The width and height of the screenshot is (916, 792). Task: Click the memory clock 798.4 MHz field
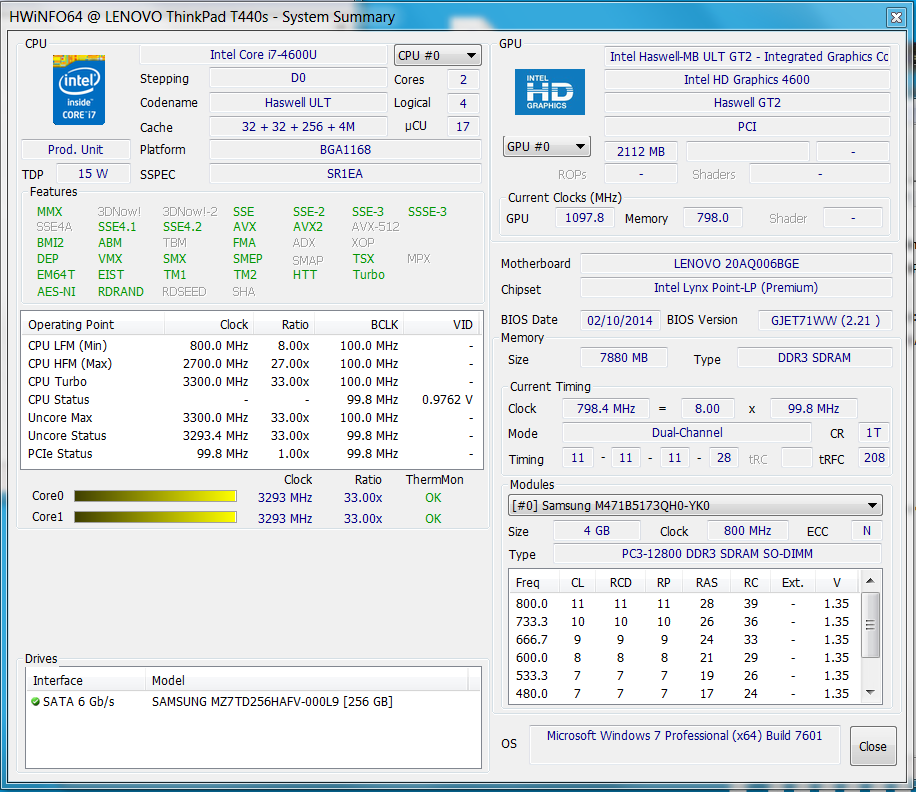606,408
